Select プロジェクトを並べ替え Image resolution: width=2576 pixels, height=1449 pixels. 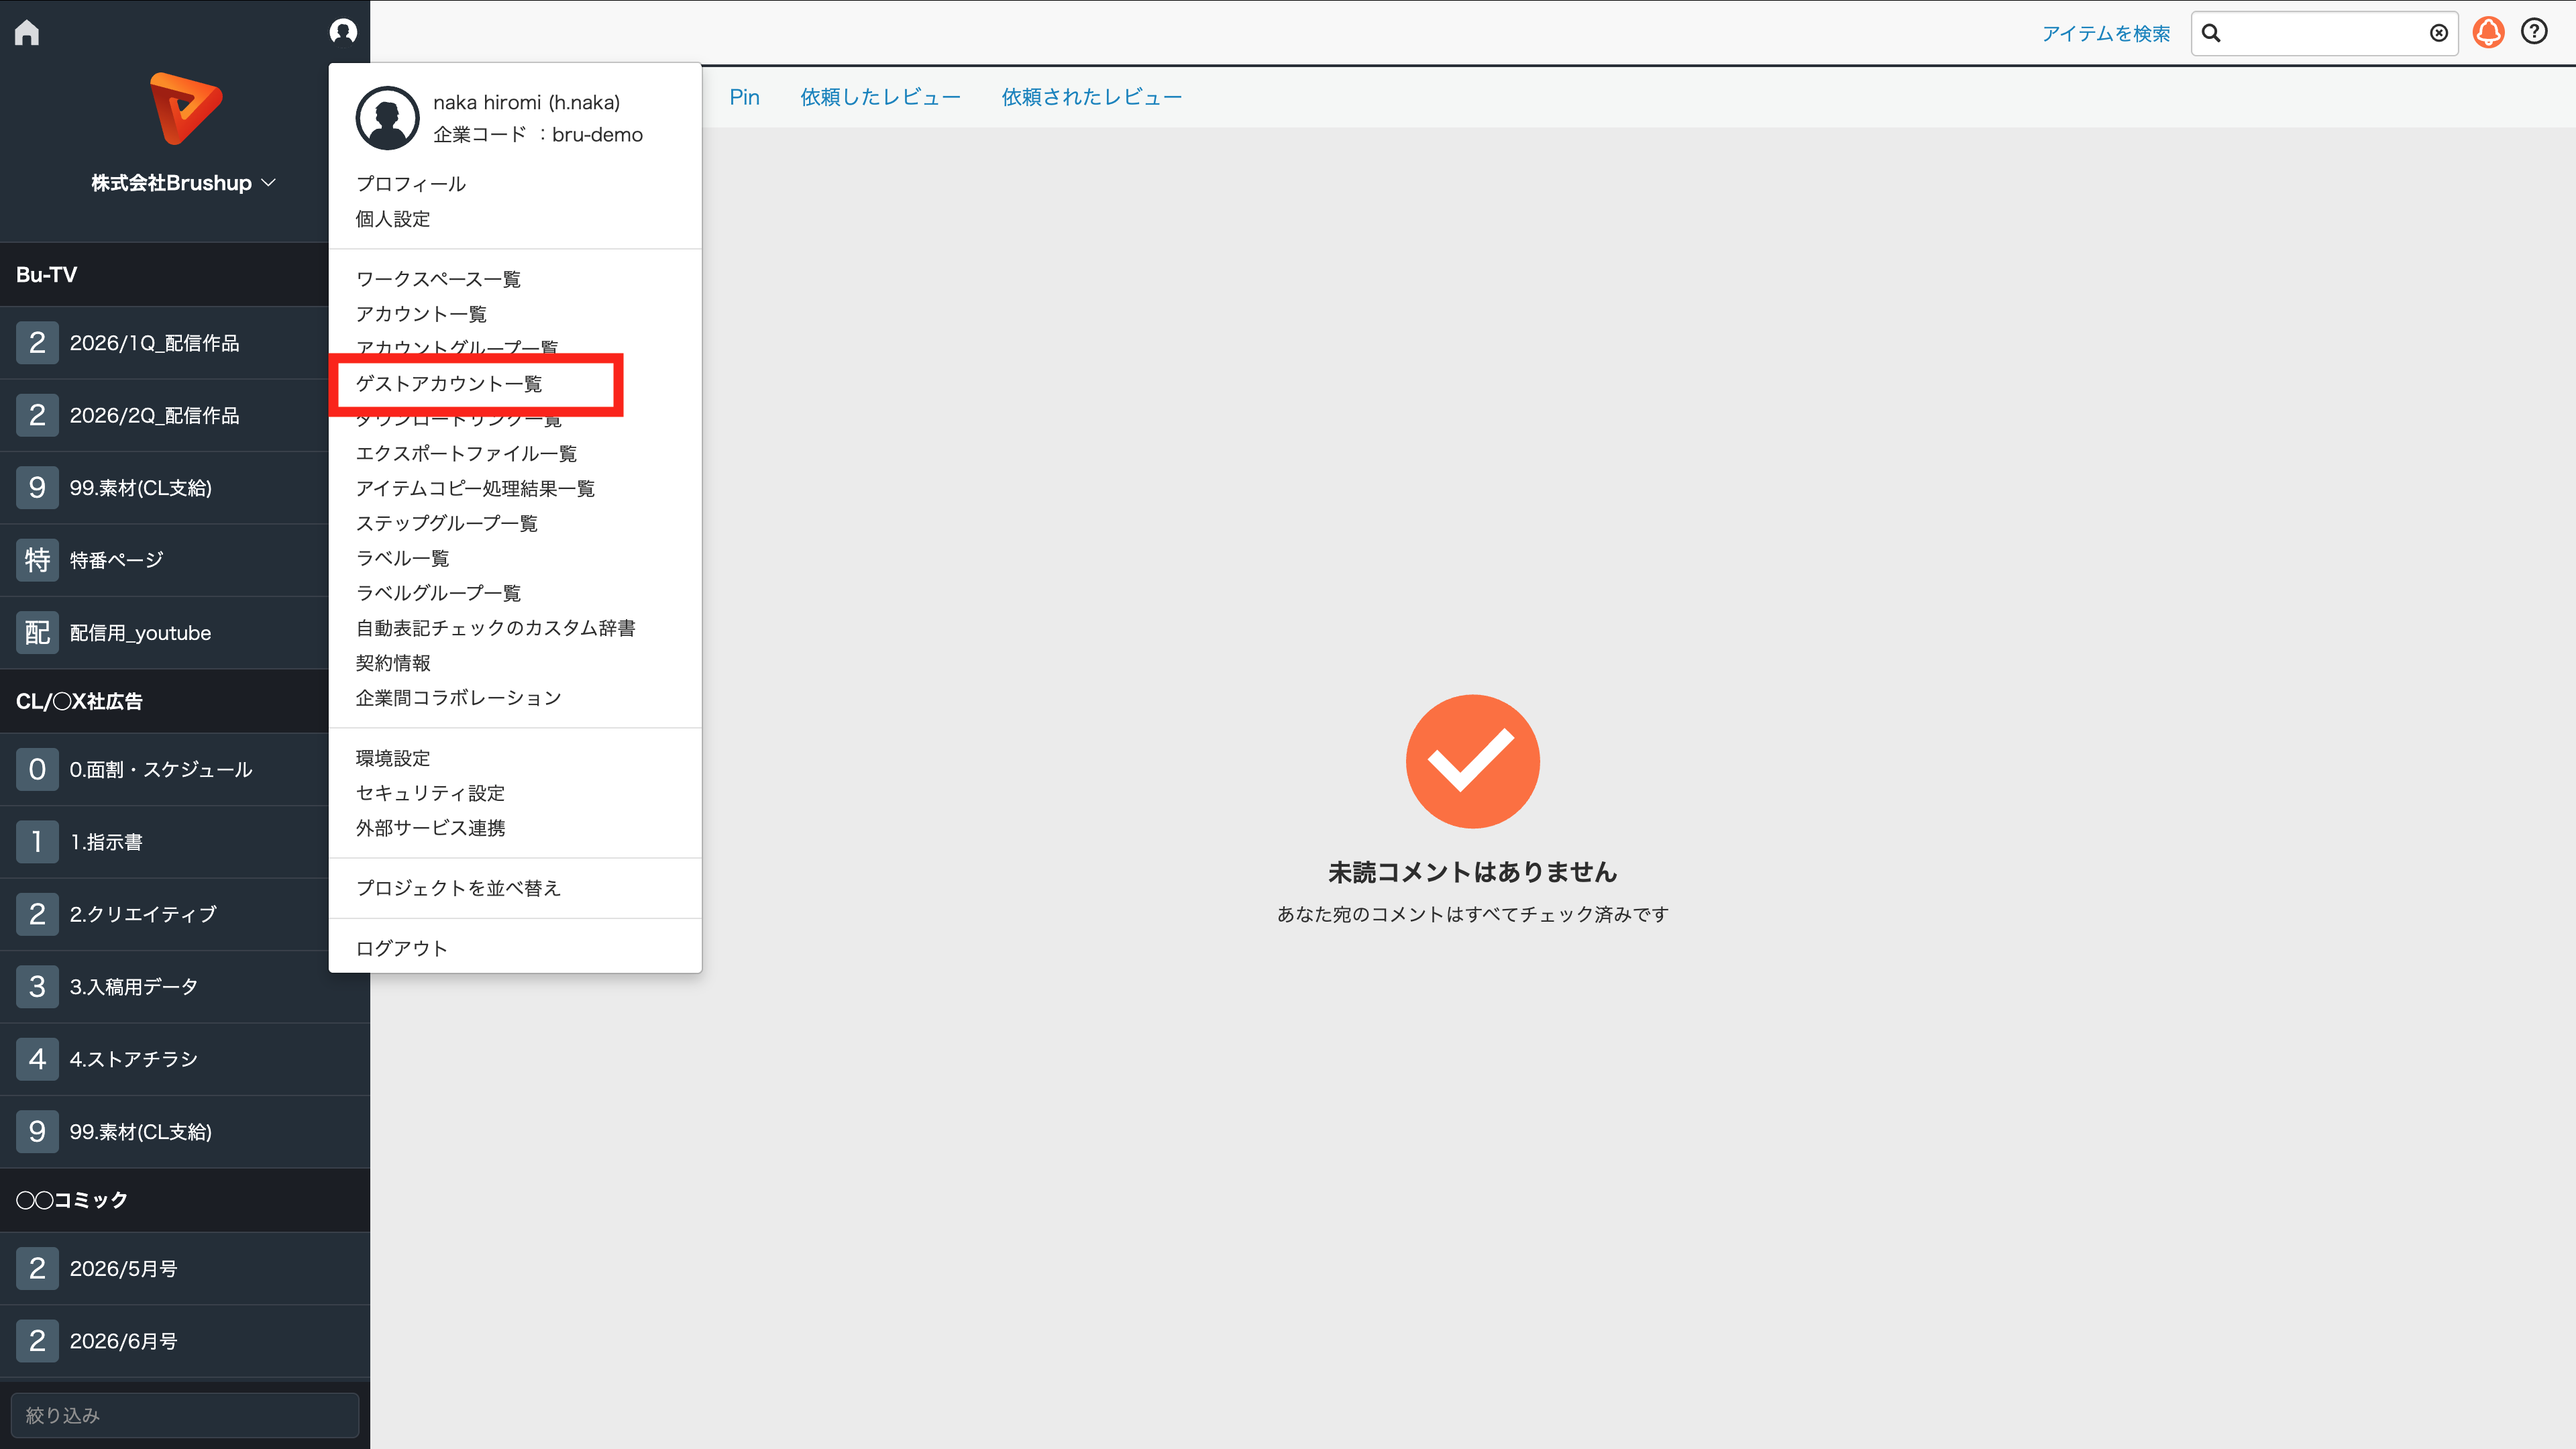click(x=458, y=888)
